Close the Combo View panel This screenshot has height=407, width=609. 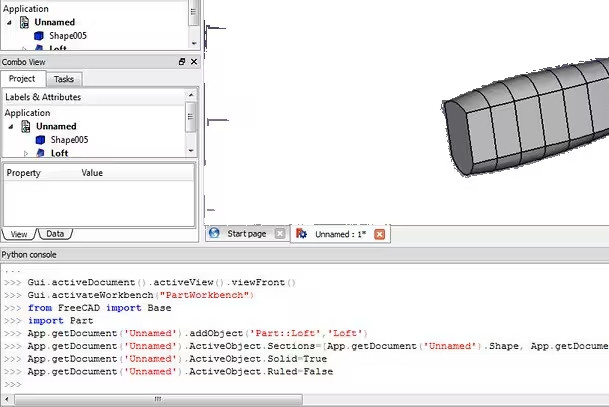click(194, 61)
